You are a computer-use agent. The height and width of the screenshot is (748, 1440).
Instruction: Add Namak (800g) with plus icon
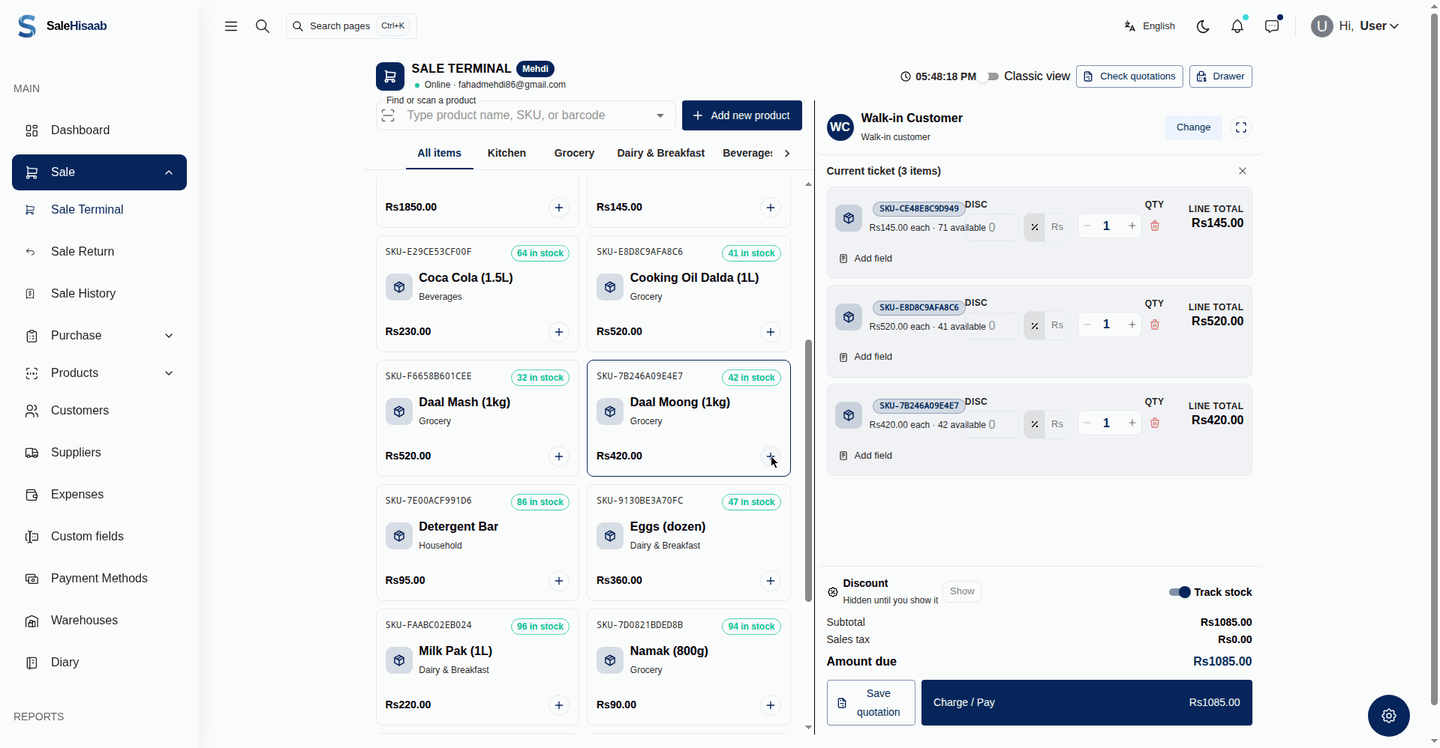click(770, 705)
